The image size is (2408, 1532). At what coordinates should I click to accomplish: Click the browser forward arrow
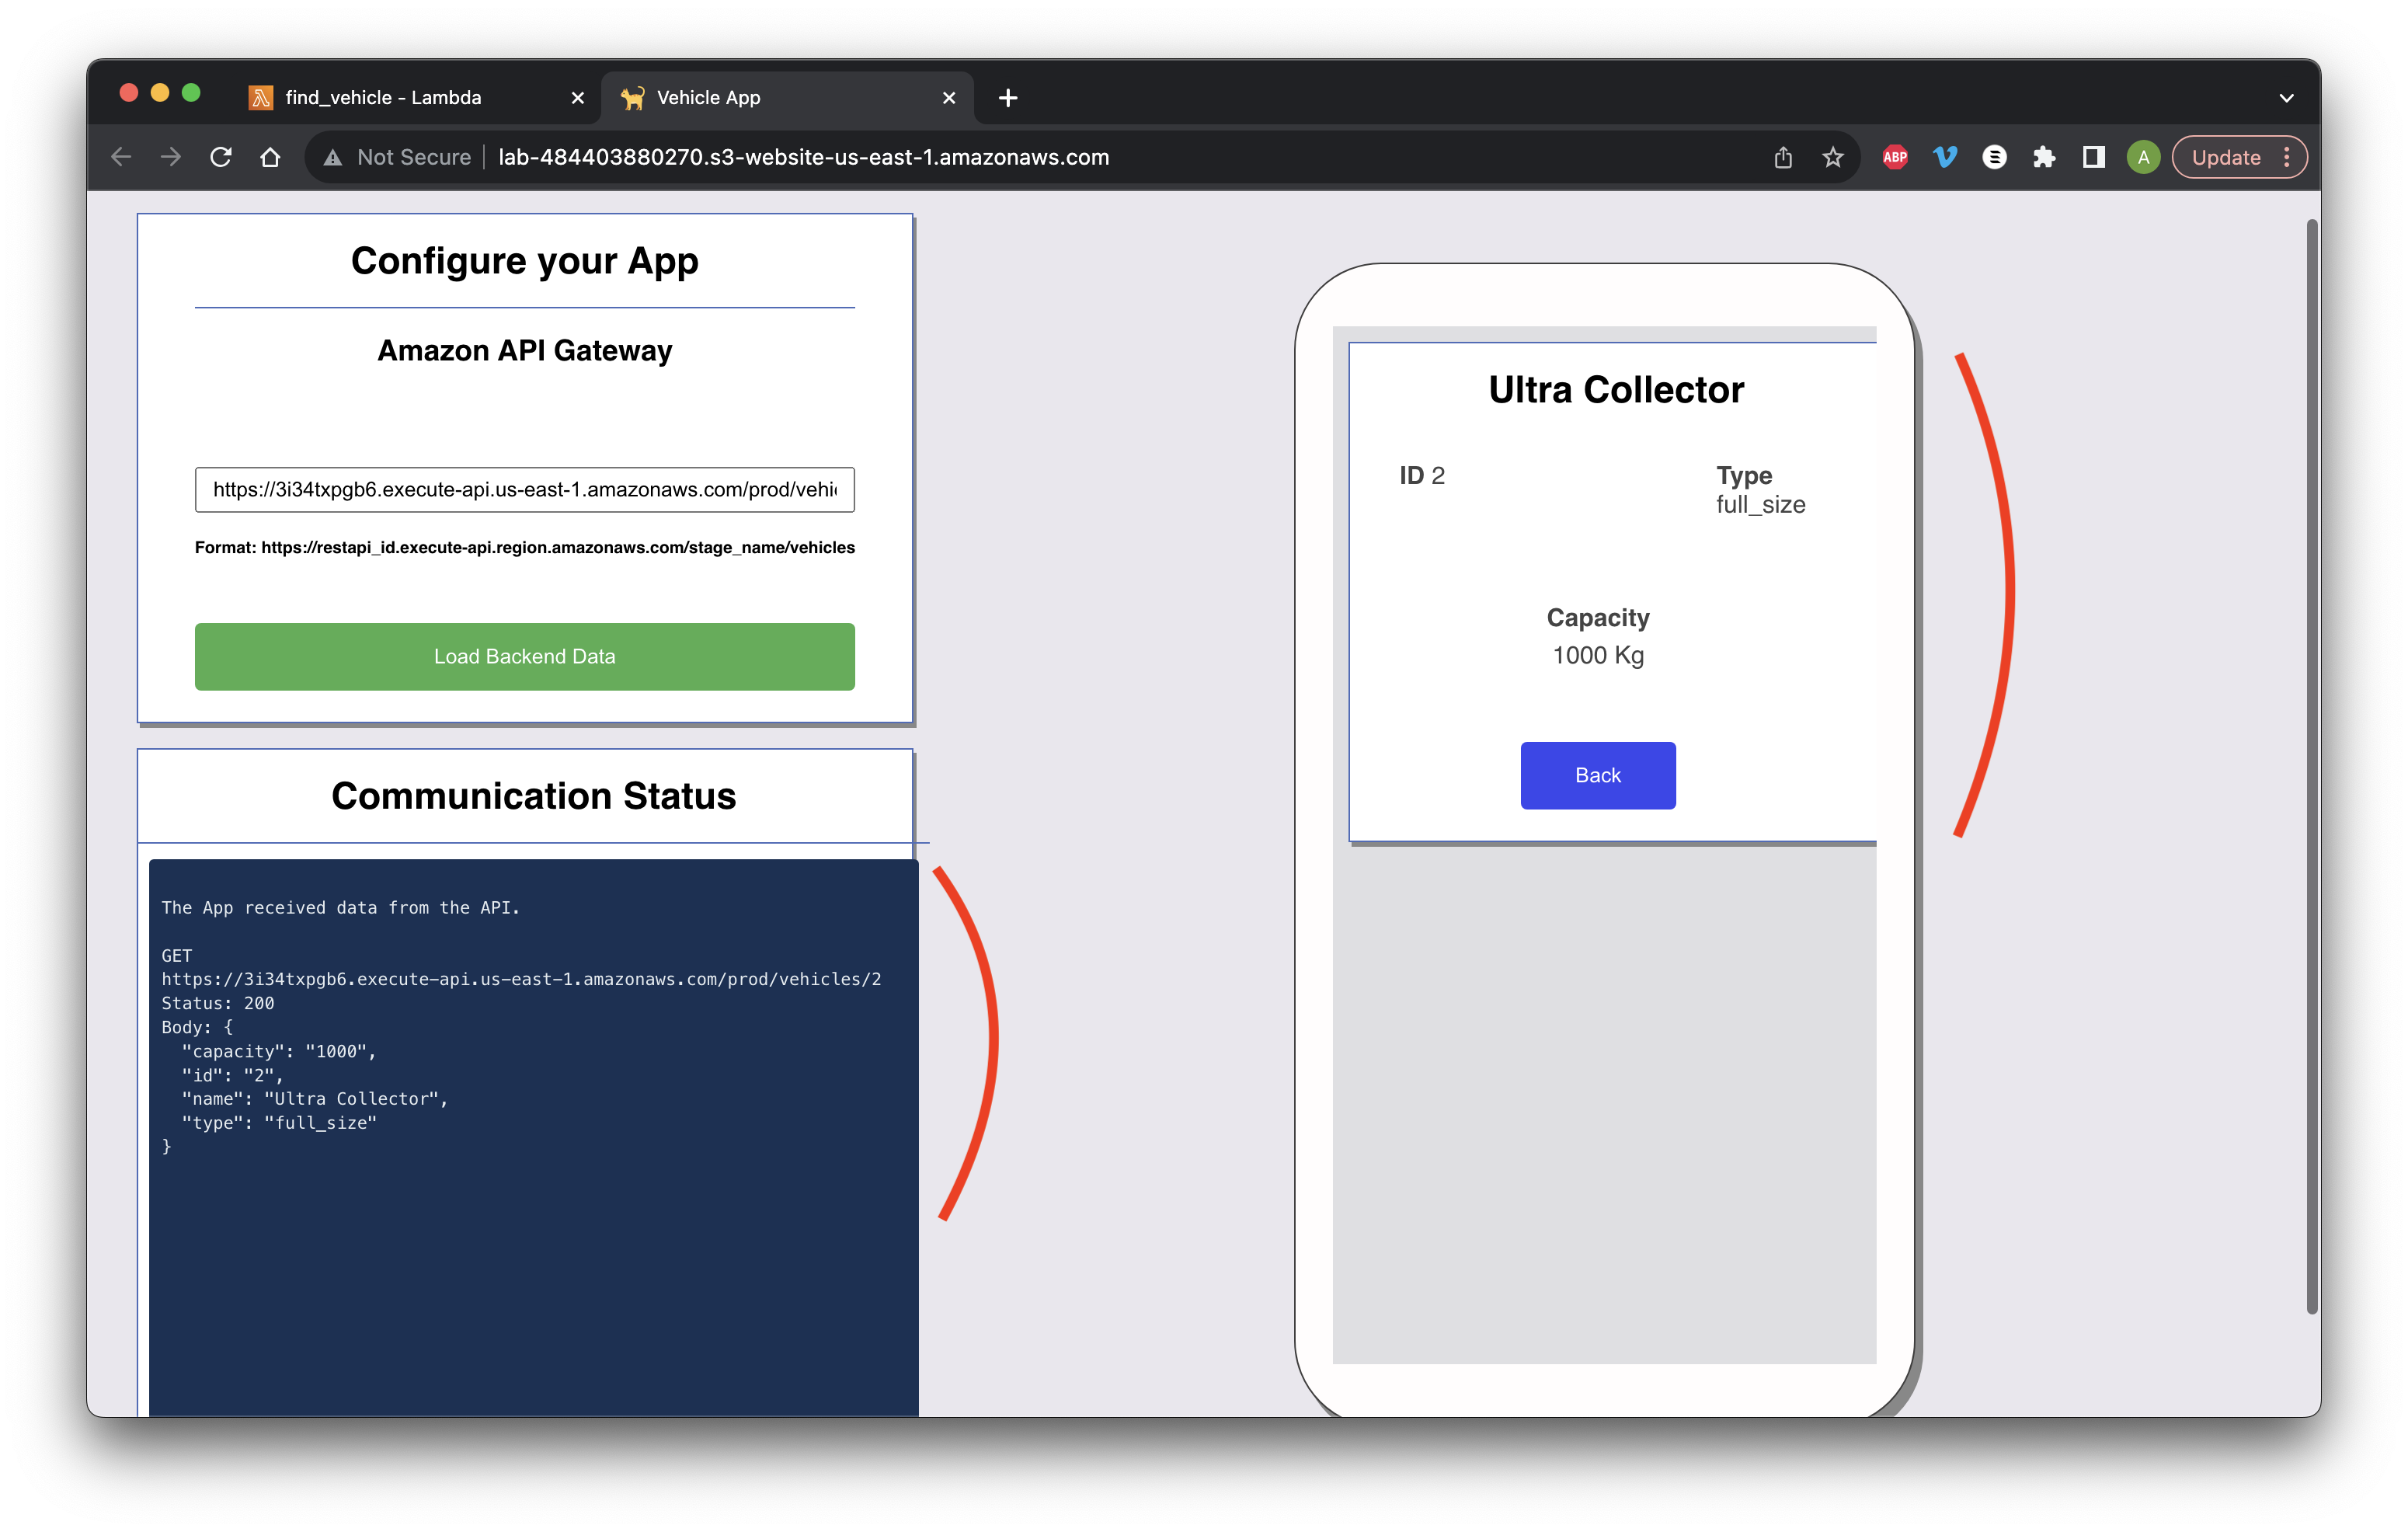171,157
